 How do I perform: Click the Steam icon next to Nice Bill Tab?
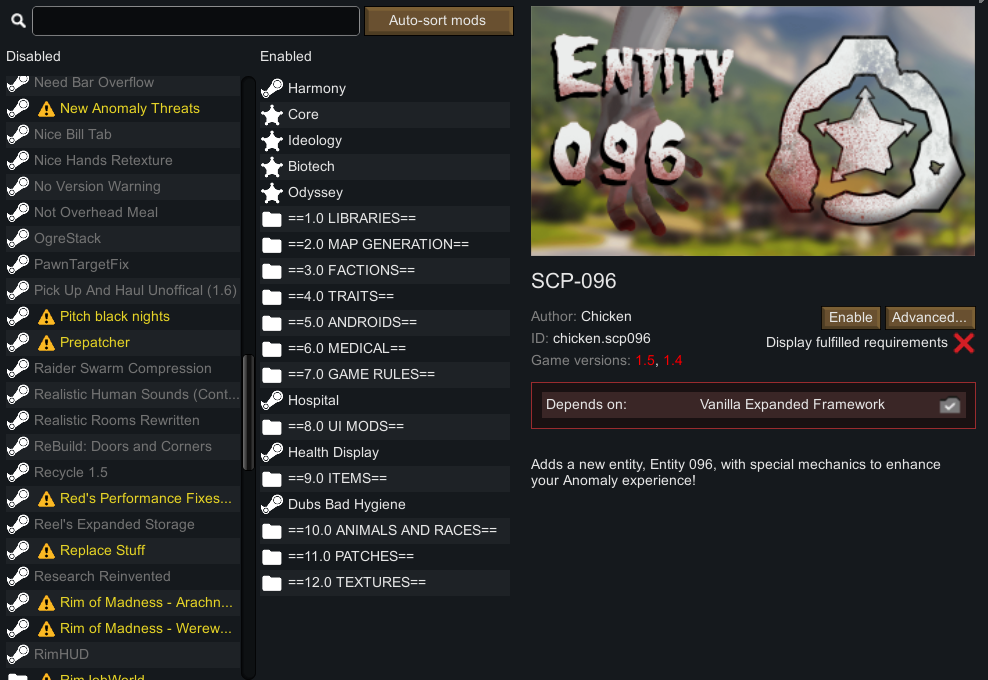(x=18, y=134)
